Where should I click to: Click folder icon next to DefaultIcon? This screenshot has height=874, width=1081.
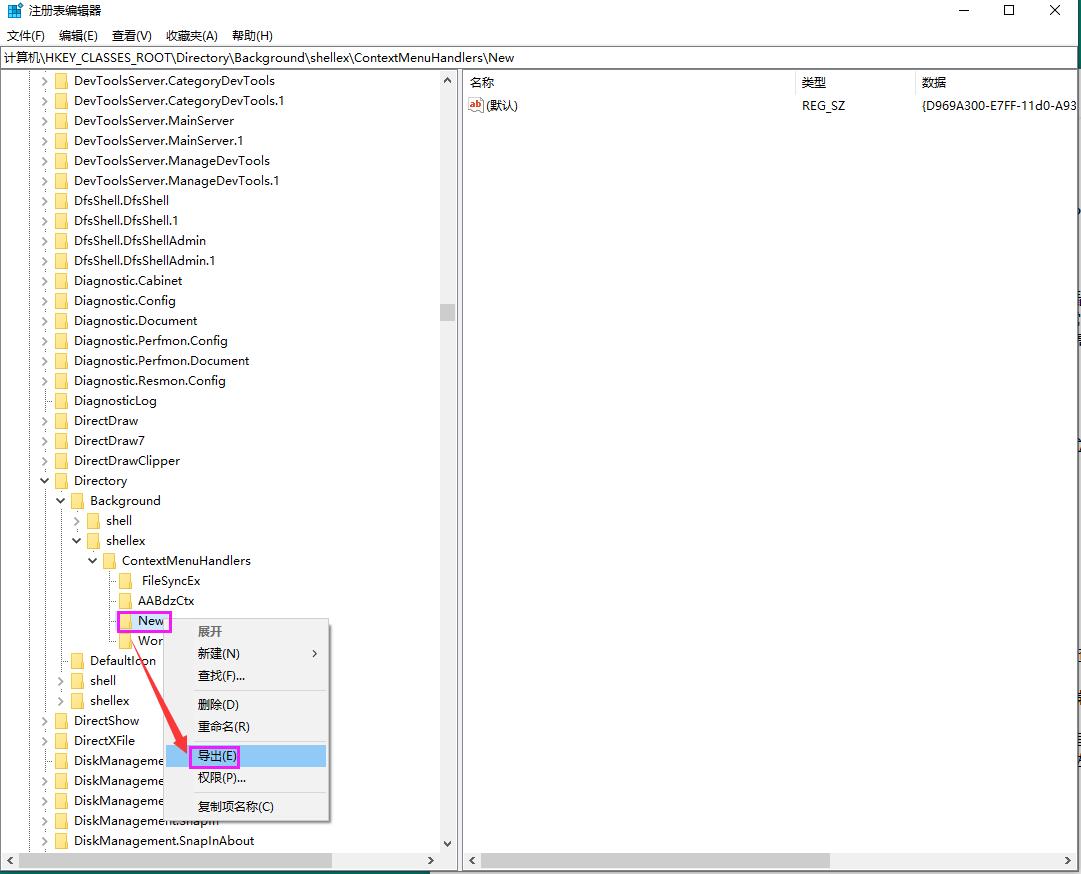[78, 660]
